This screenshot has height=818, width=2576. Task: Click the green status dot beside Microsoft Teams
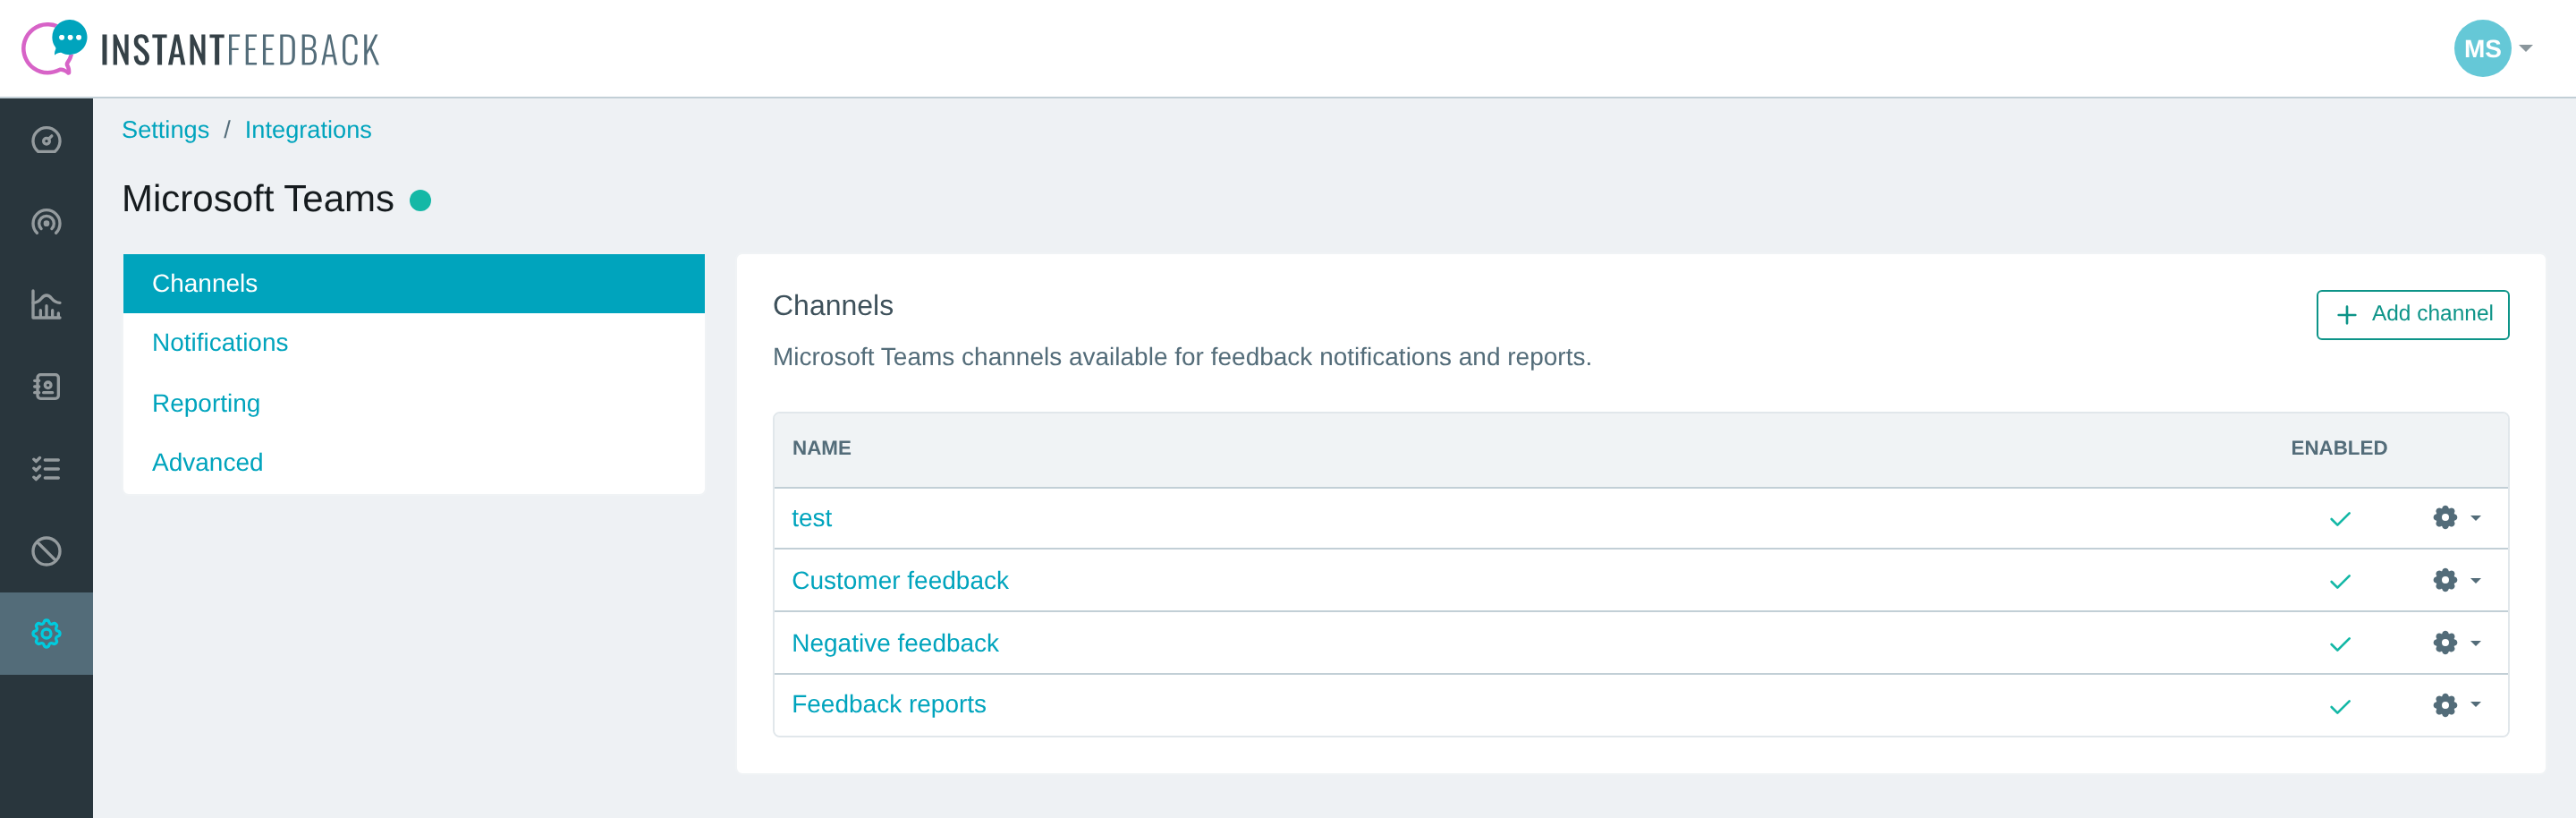[x=420, y=200]
